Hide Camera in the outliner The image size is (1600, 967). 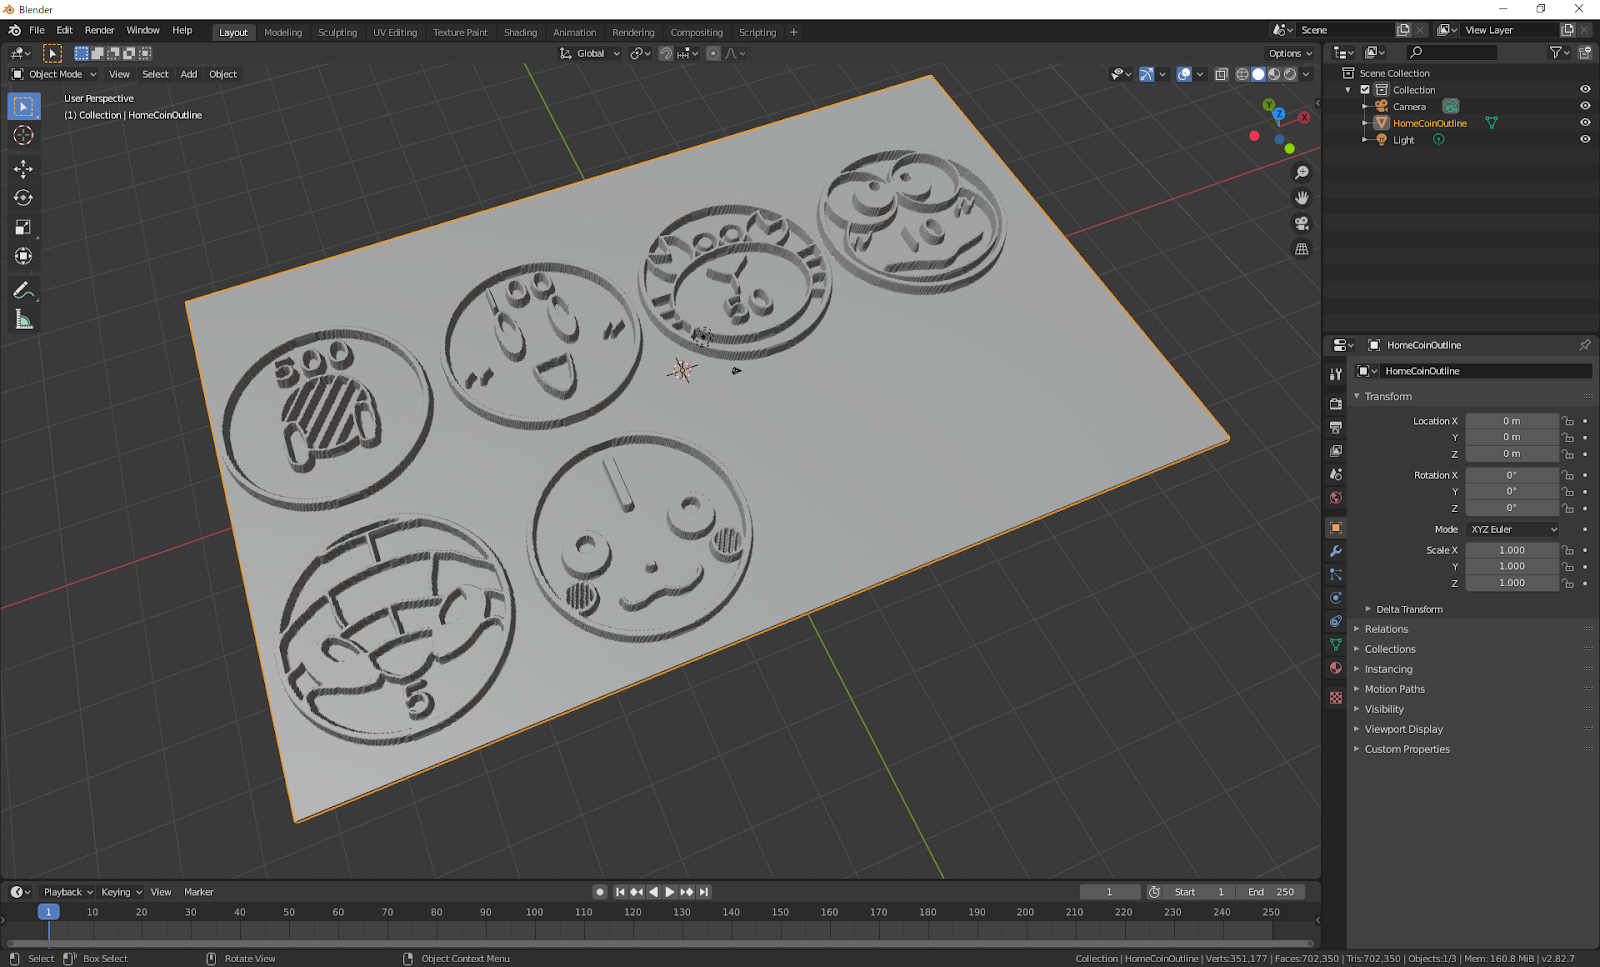(x=1585, y=106)
